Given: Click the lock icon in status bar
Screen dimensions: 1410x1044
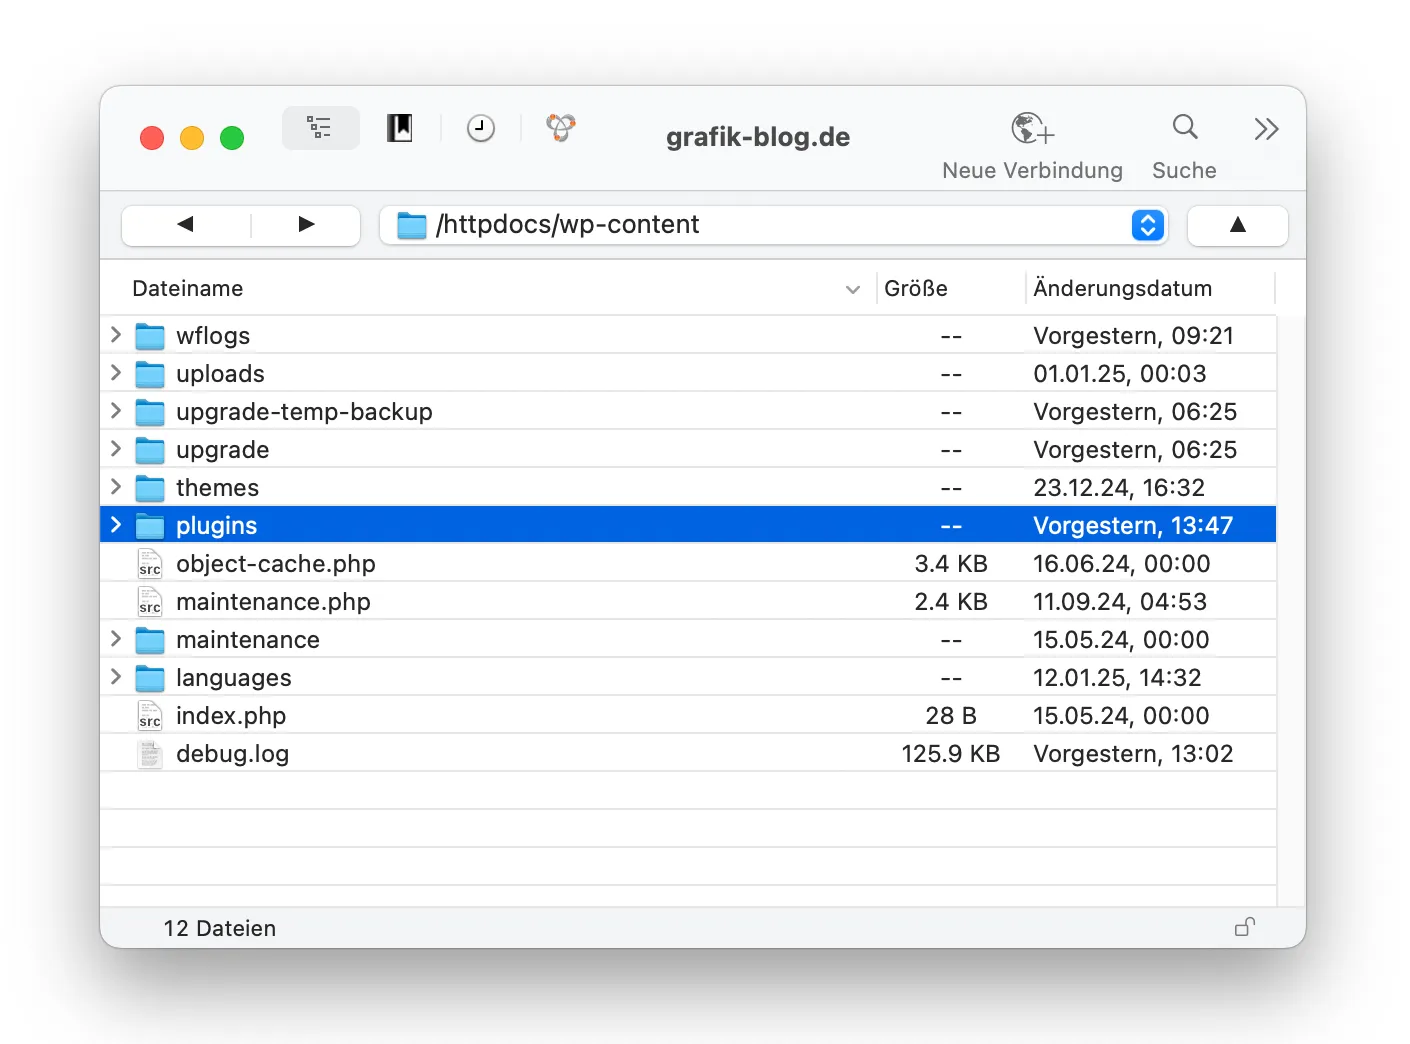Looking at the screenshot, I should coord(1245,927).
